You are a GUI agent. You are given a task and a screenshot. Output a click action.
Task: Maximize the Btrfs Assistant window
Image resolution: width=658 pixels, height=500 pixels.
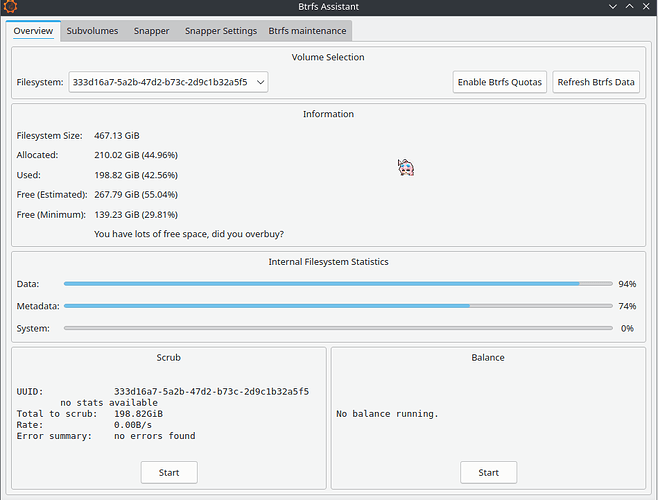click(630, 8)
